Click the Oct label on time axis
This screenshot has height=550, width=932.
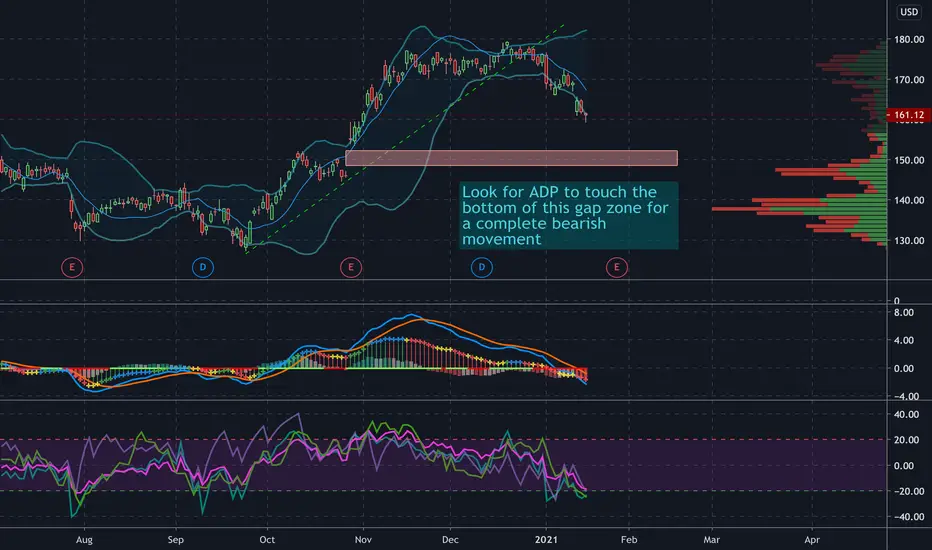(267, 540)
